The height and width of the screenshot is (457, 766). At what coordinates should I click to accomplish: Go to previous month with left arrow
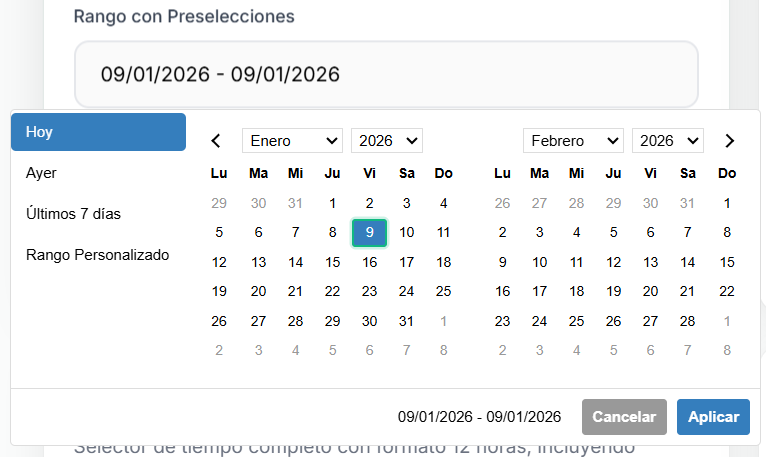pos(217,141)
